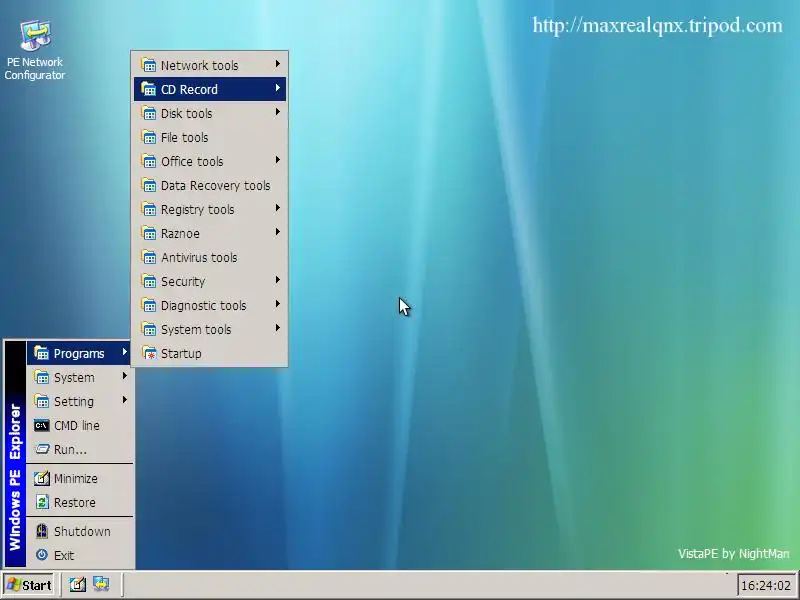
Task: Select the Diagnostic tools menu label
Action: 204,305
